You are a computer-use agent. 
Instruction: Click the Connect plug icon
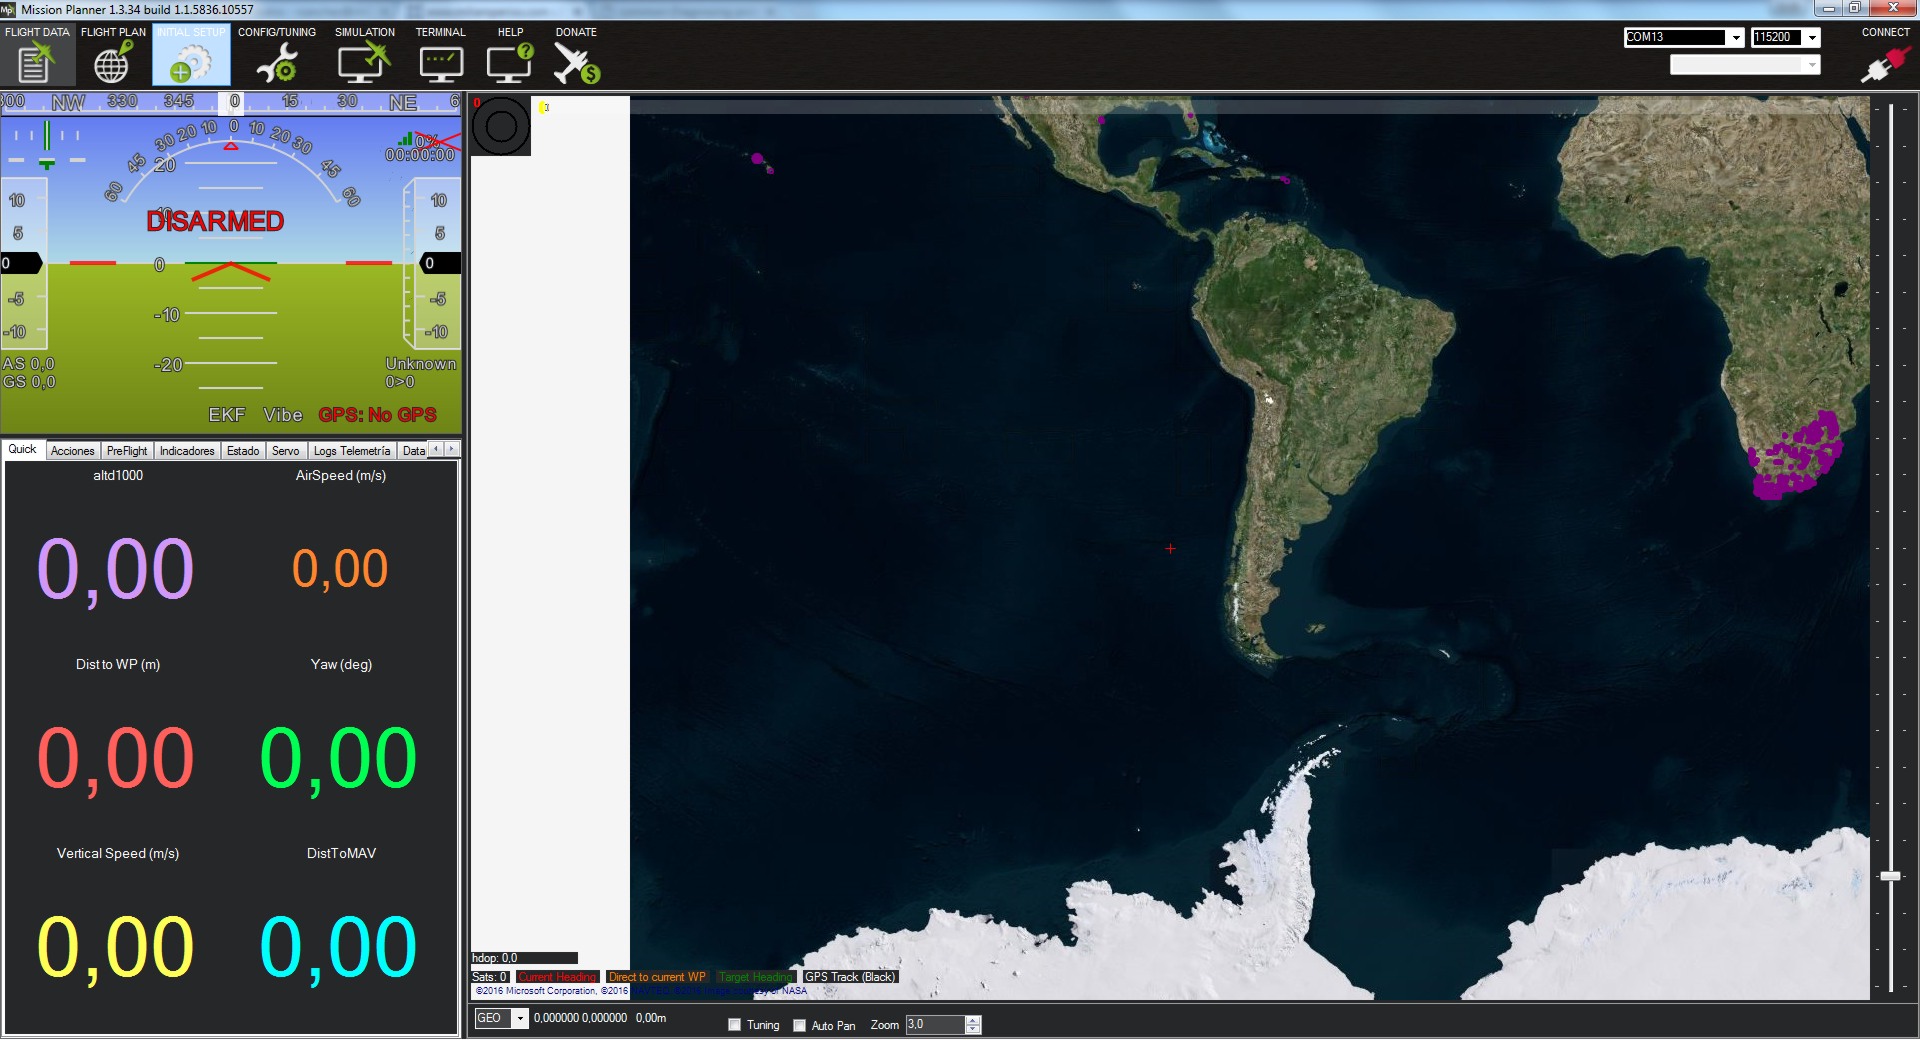click(x=1884, y=65)
